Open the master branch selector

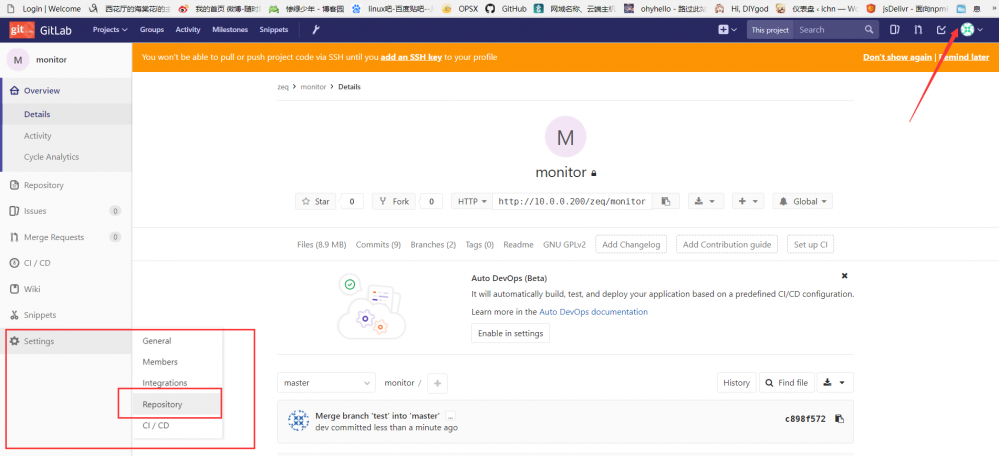pos(326,383)
